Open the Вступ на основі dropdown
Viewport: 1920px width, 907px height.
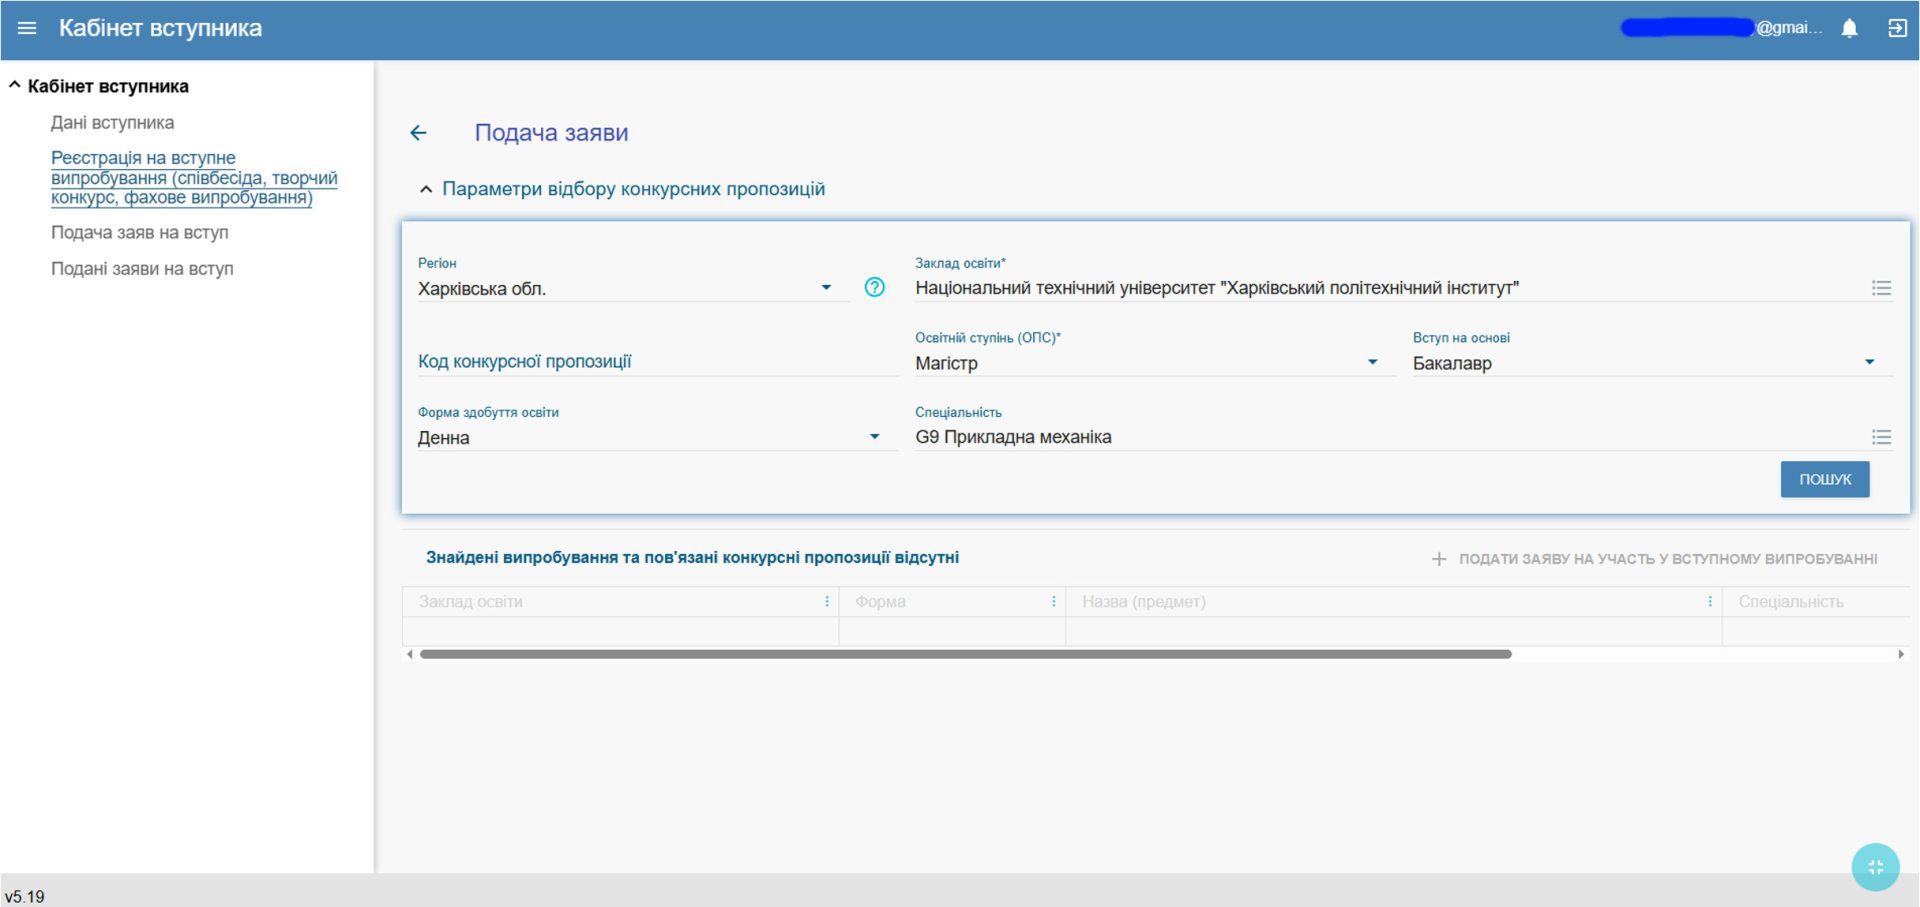(1869, 362)
